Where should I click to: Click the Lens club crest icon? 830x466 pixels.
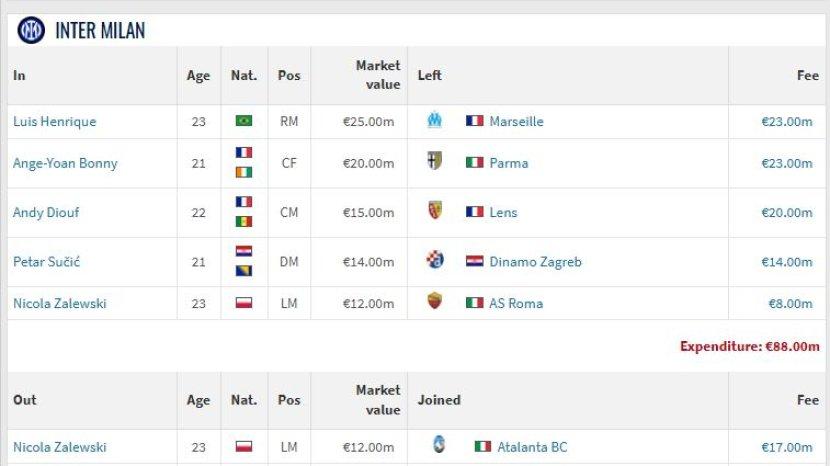434,212
